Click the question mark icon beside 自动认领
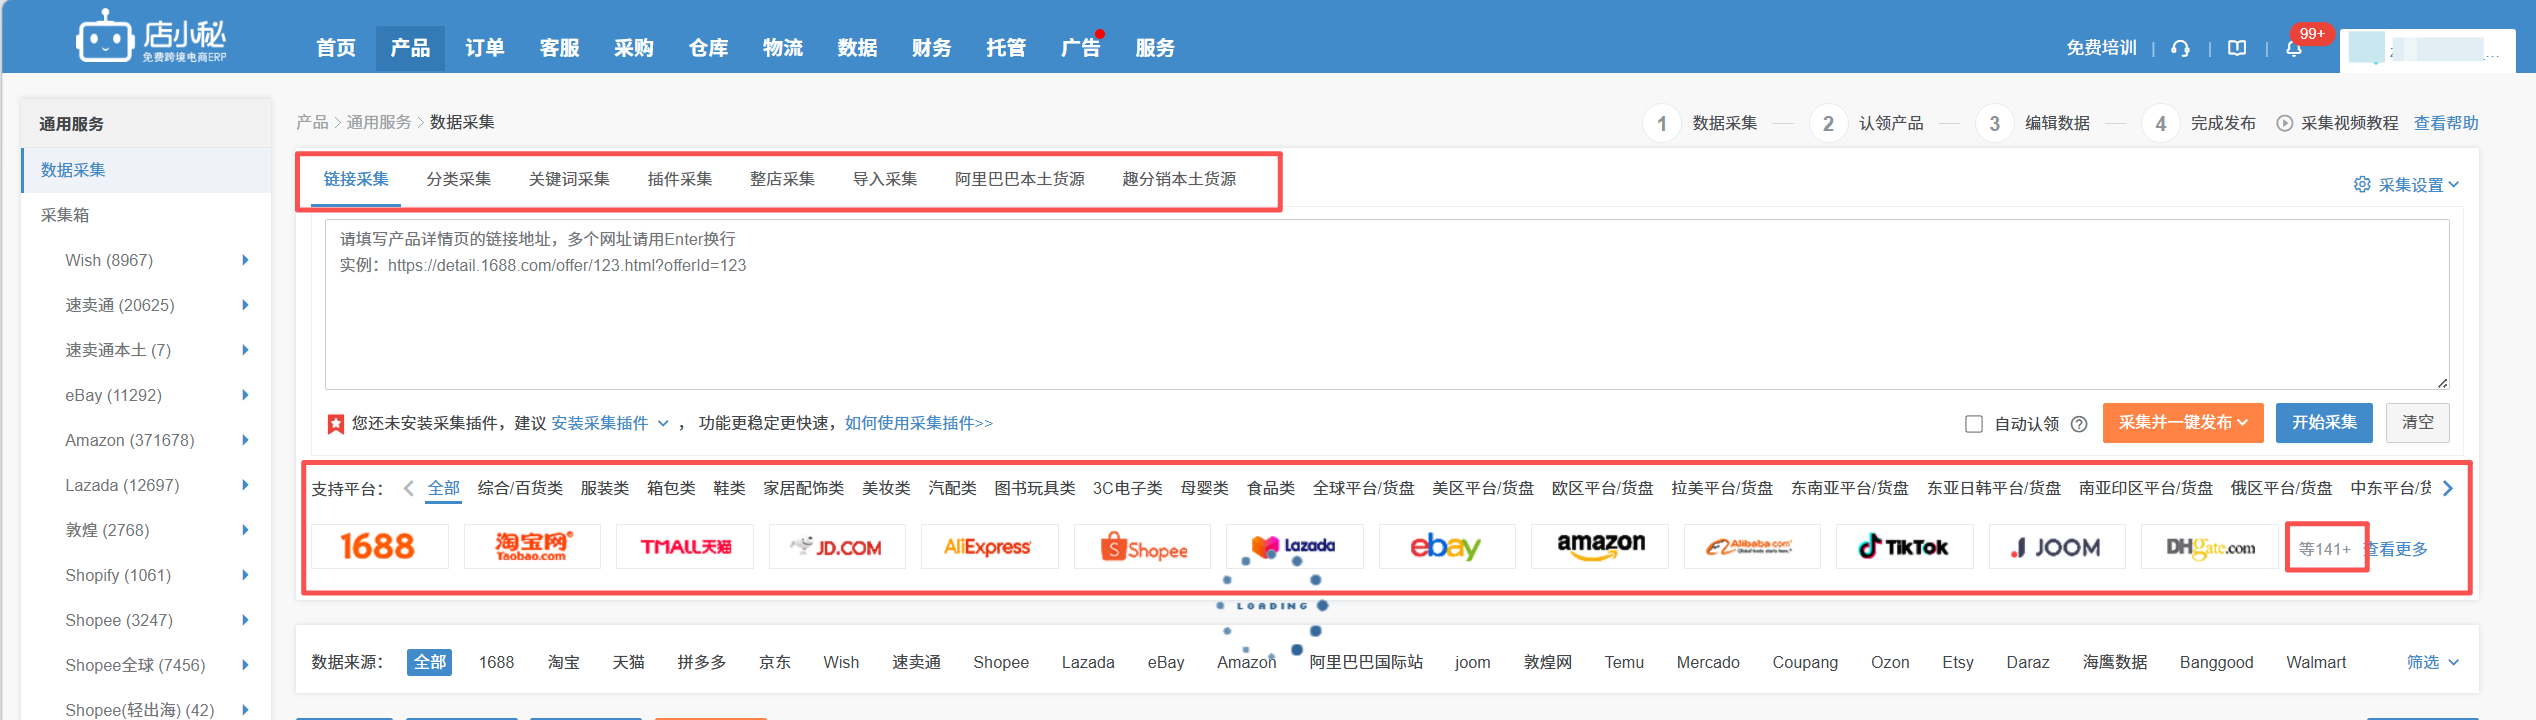 tap(2079, 424)
